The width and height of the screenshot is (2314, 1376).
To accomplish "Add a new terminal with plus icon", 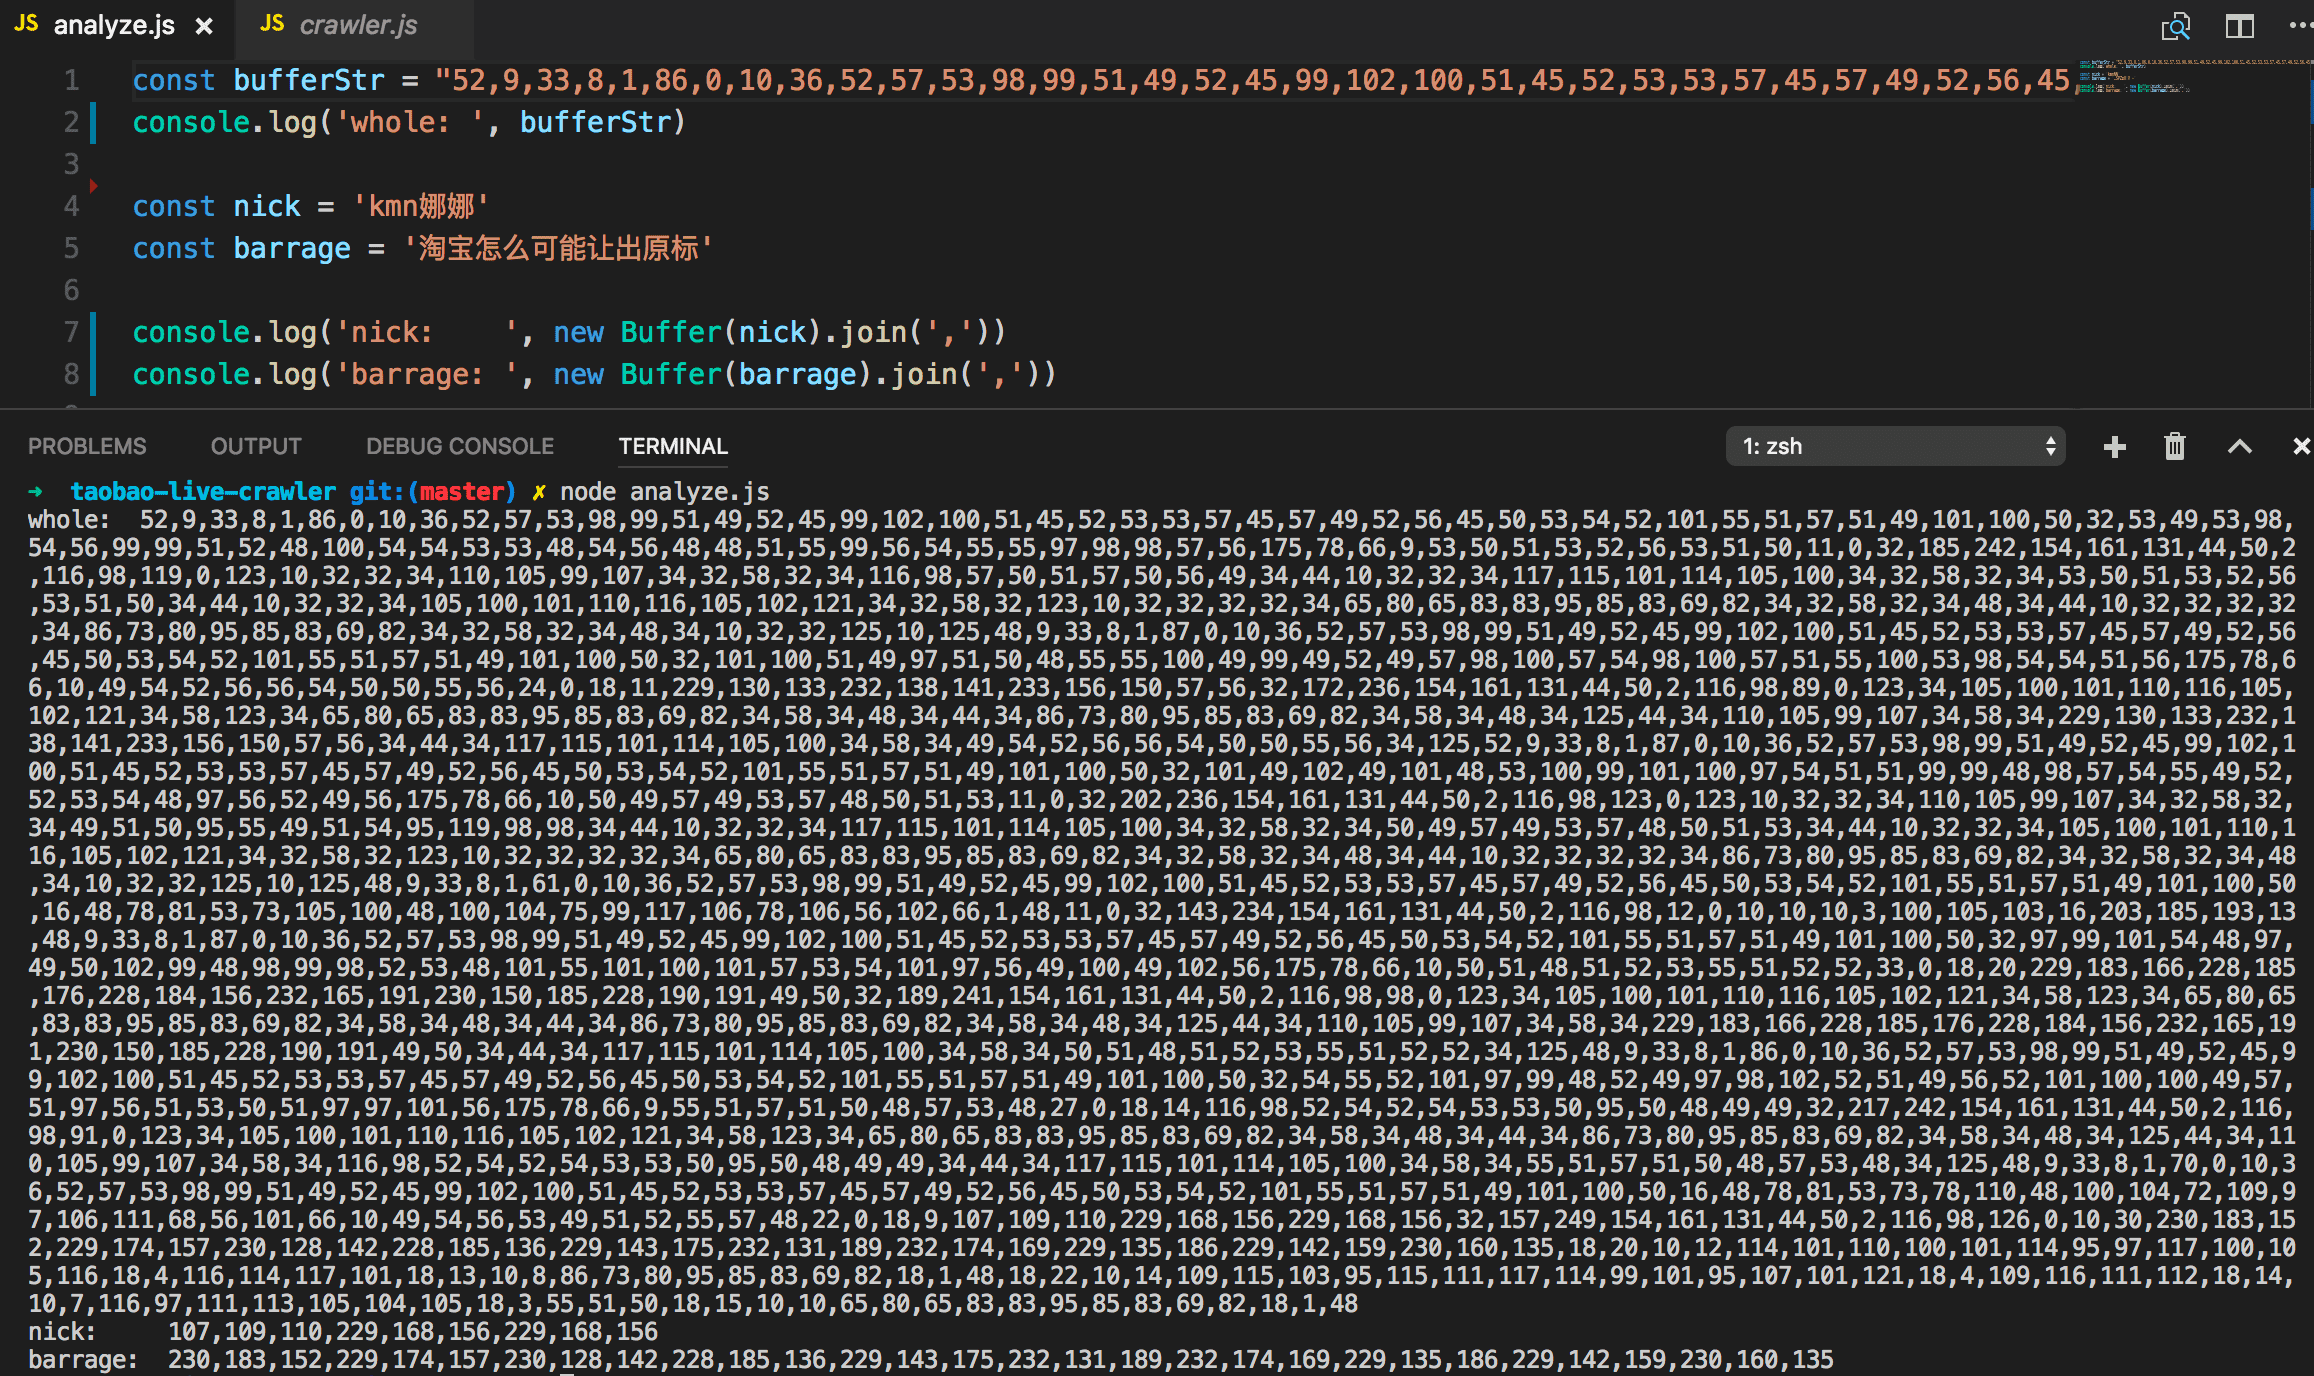I will click(x=2114, y=447).
